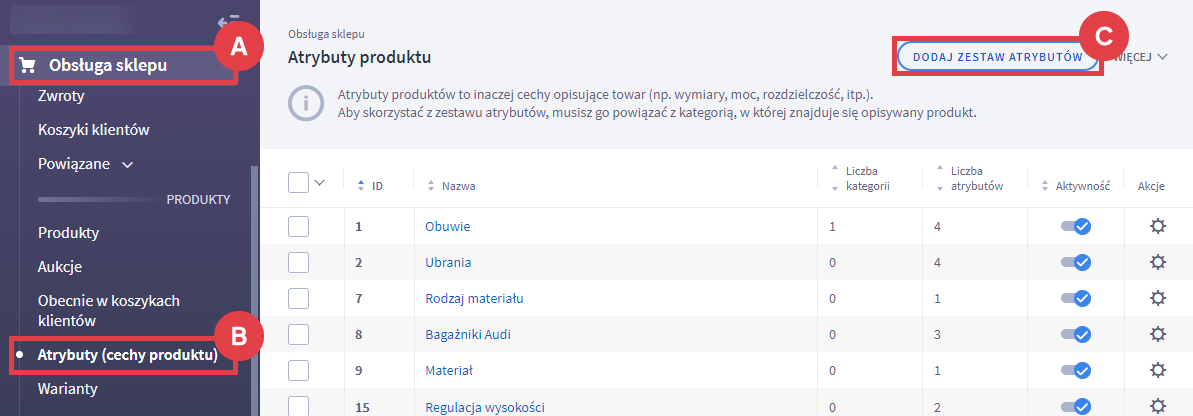Select the checkbox for Rodzaj materiału
The width and height of the screenshot is (1193, 416).
(299, 298)
